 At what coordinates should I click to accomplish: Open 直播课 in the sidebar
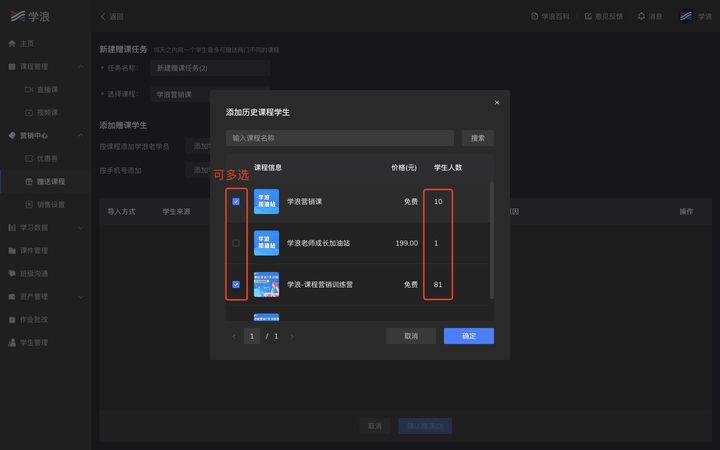(47, 90)
